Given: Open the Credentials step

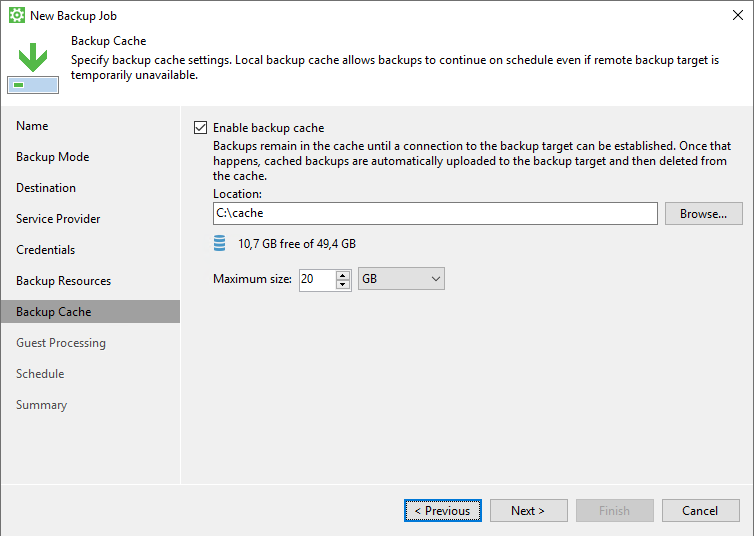Looking at the screenshot, I should tap(46, 250).
